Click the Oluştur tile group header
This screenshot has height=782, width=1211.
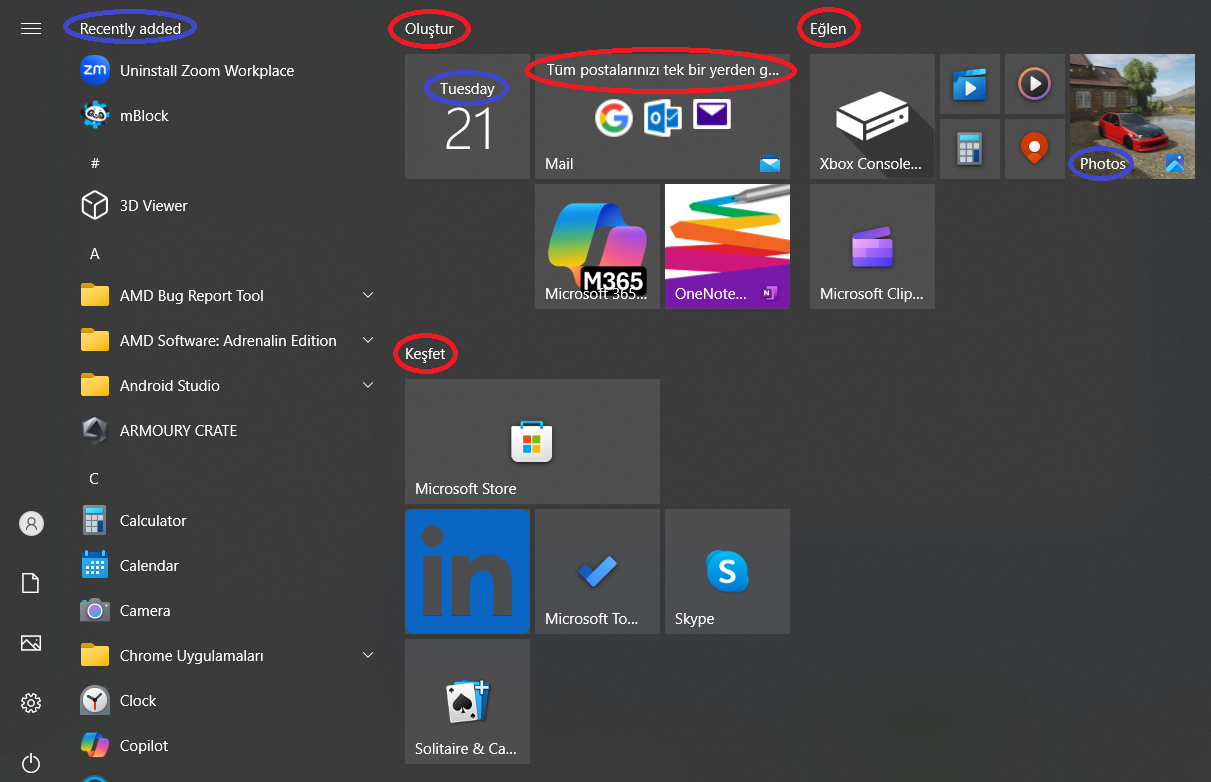tap(429, 29)
